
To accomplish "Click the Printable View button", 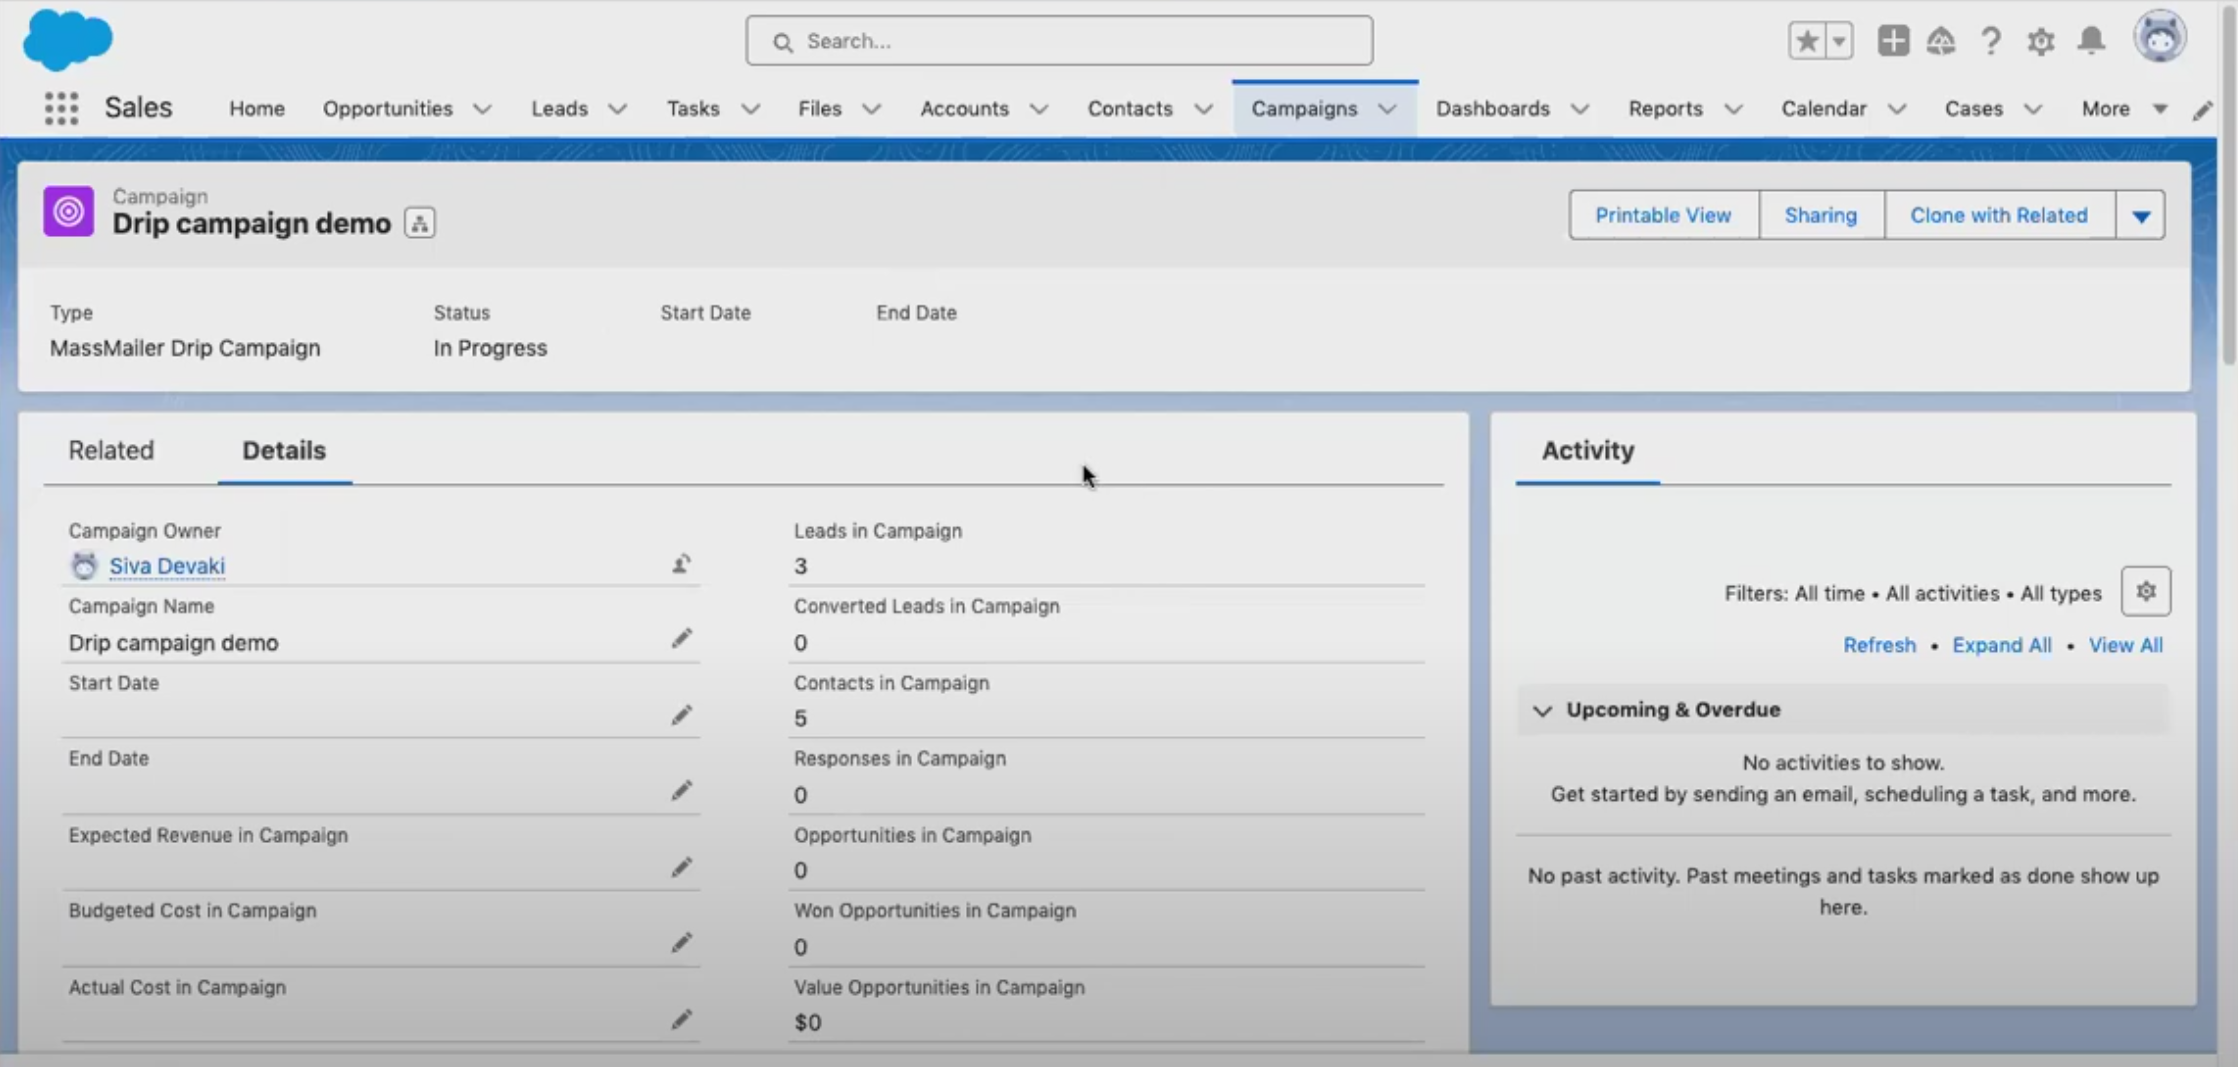I will (1663, 215).
